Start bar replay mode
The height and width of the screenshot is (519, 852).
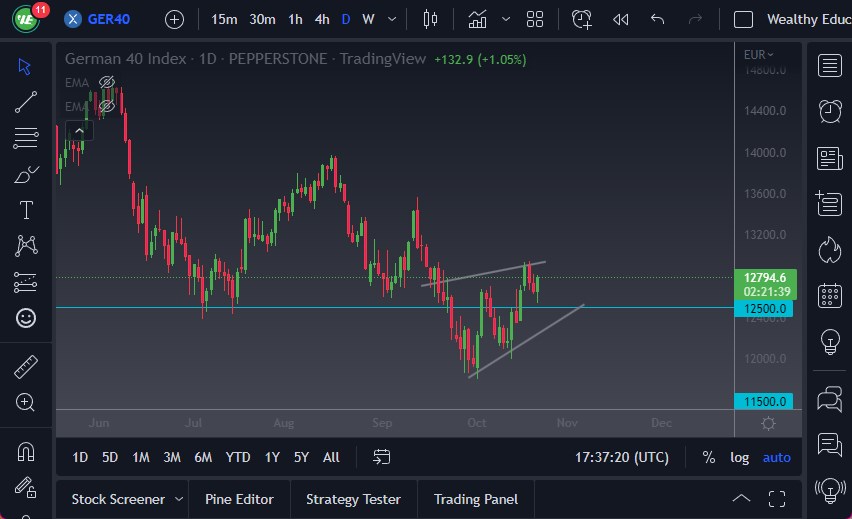tap(621, 20)
